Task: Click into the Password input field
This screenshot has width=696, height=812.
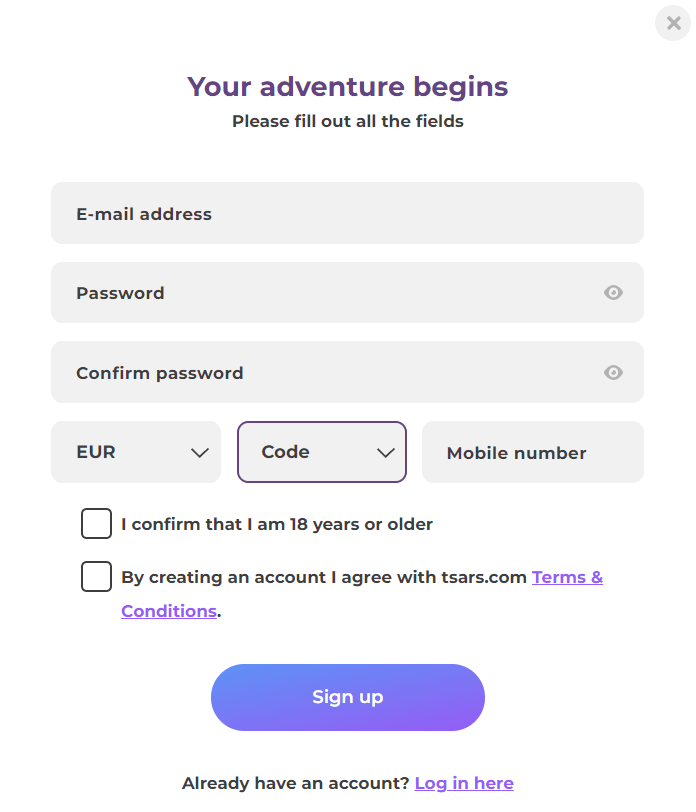Action: point(330,293)
